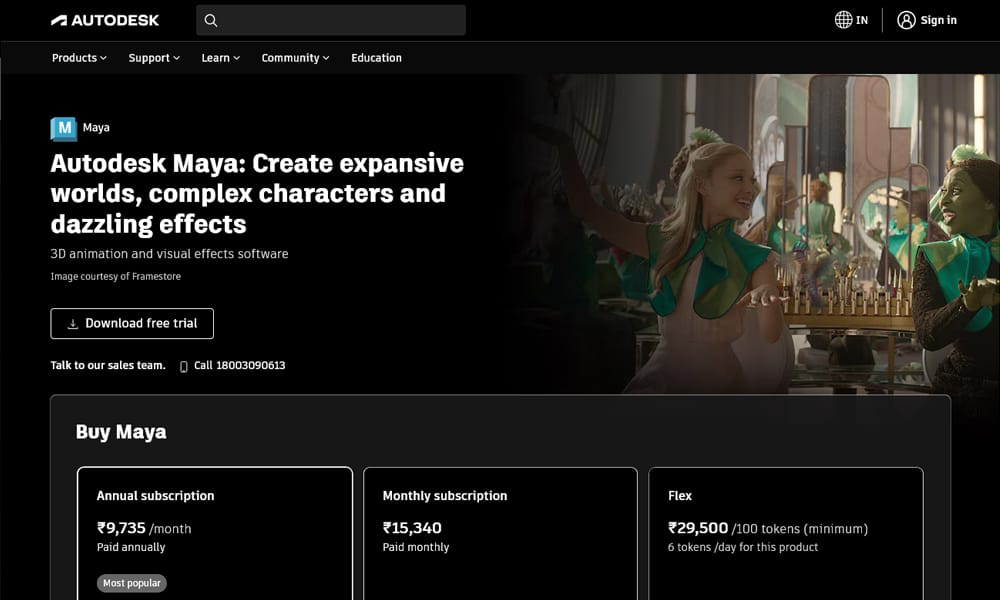1000x600 pixels.
Task: Expand the Learn menu
Action: [220, 58]
